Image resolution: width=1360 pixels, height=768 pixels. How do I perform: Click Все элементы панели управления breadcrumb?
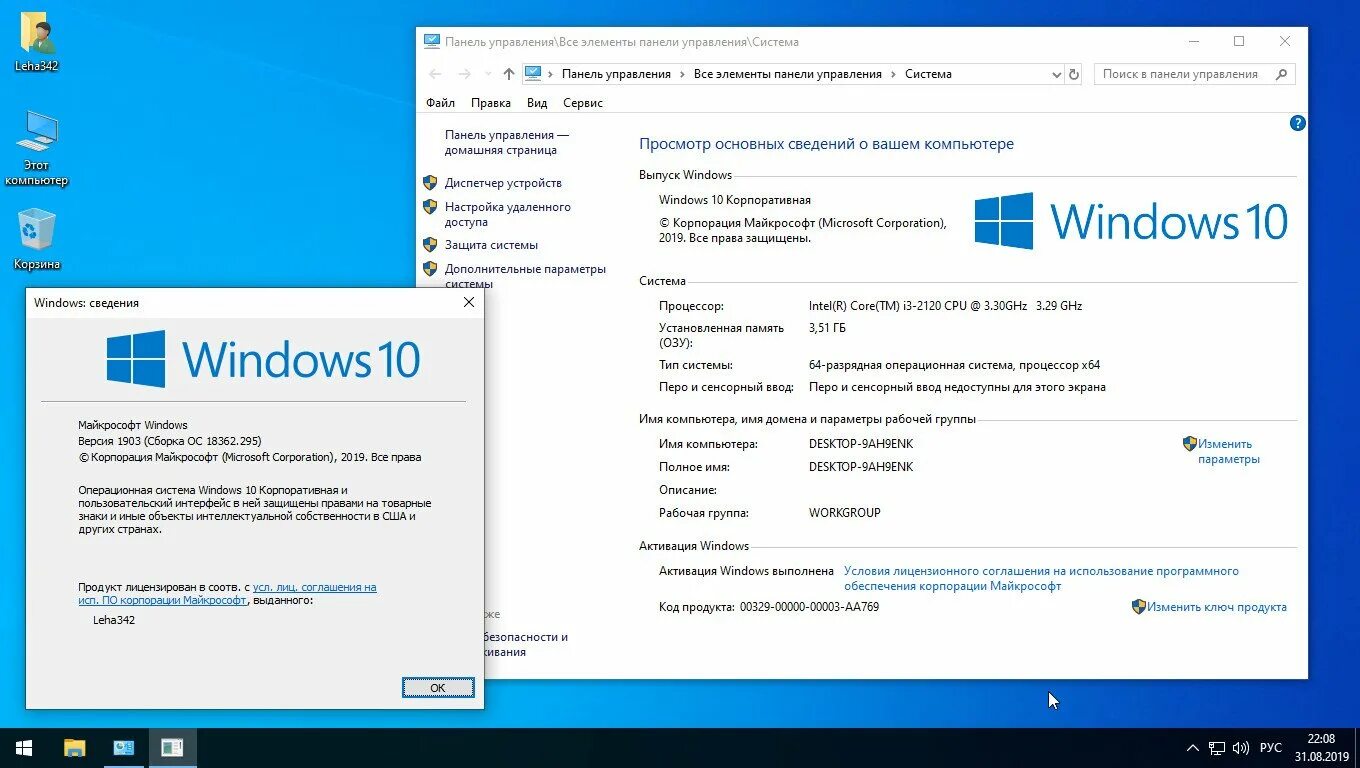[788, 74]
